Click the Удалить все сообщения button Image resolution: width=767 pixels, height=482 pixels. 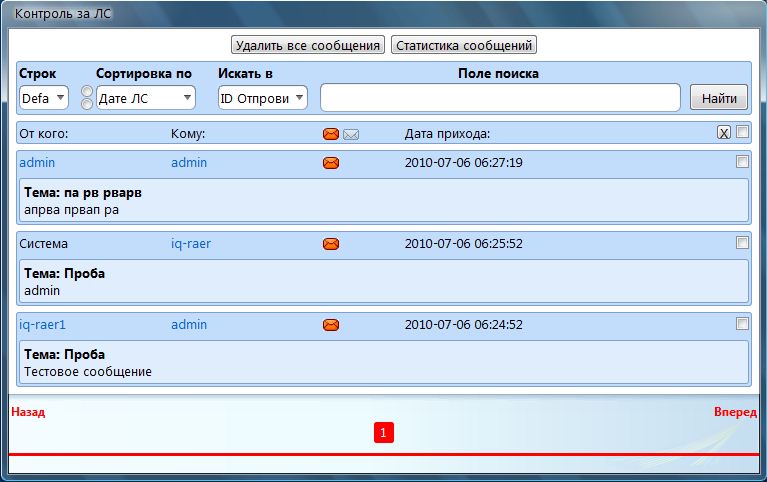tap(308, 45)
